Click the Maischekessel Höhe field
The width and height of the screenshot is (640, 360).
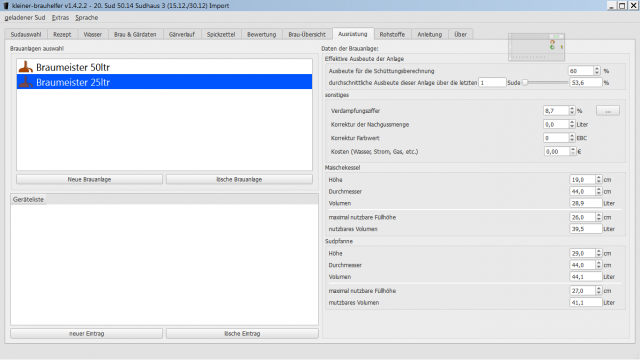[582, 180]
